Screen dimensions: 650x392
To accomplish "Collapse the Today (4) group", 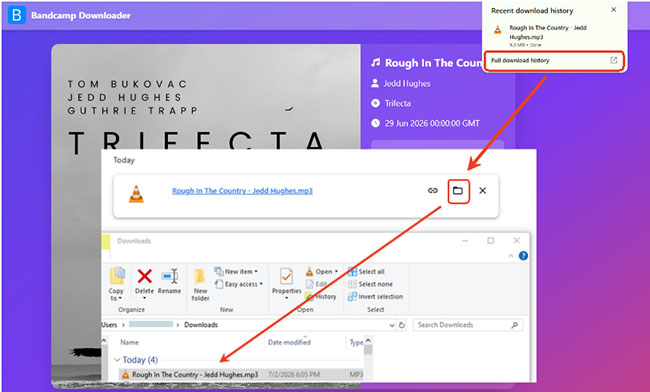I will 117,360.
